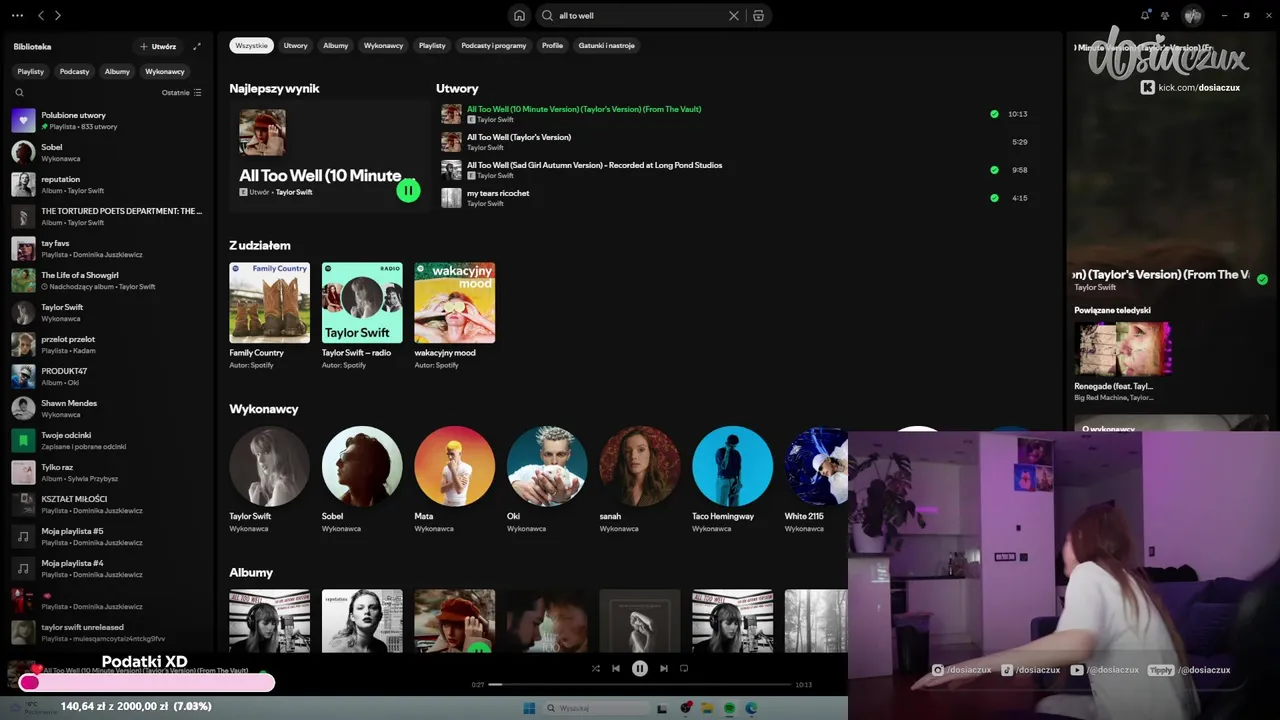Open the Browse icon beside search
Image resolution: width=1280 pixels, height=720 pixels.
tap(758, 15)
